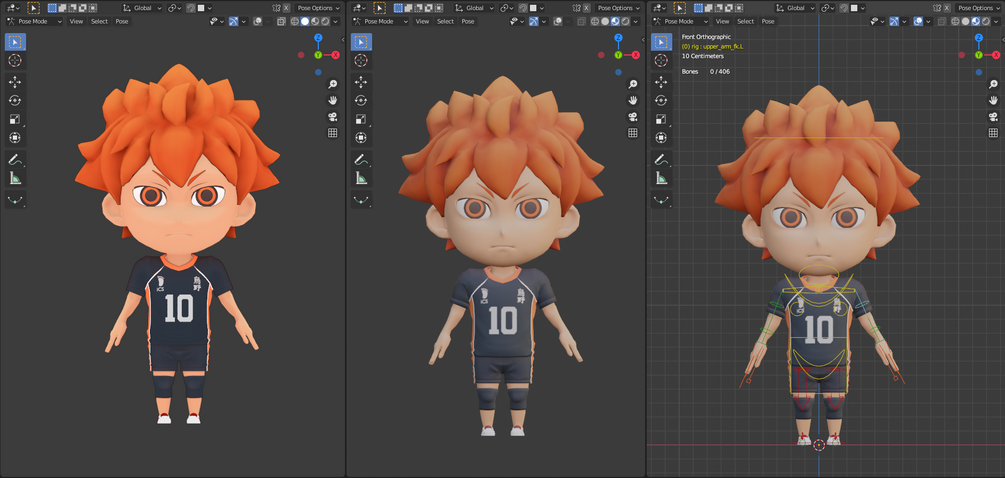1005x478 pixels.
Task: Open Pose menu in right viewport
Action: coord(768,21)
